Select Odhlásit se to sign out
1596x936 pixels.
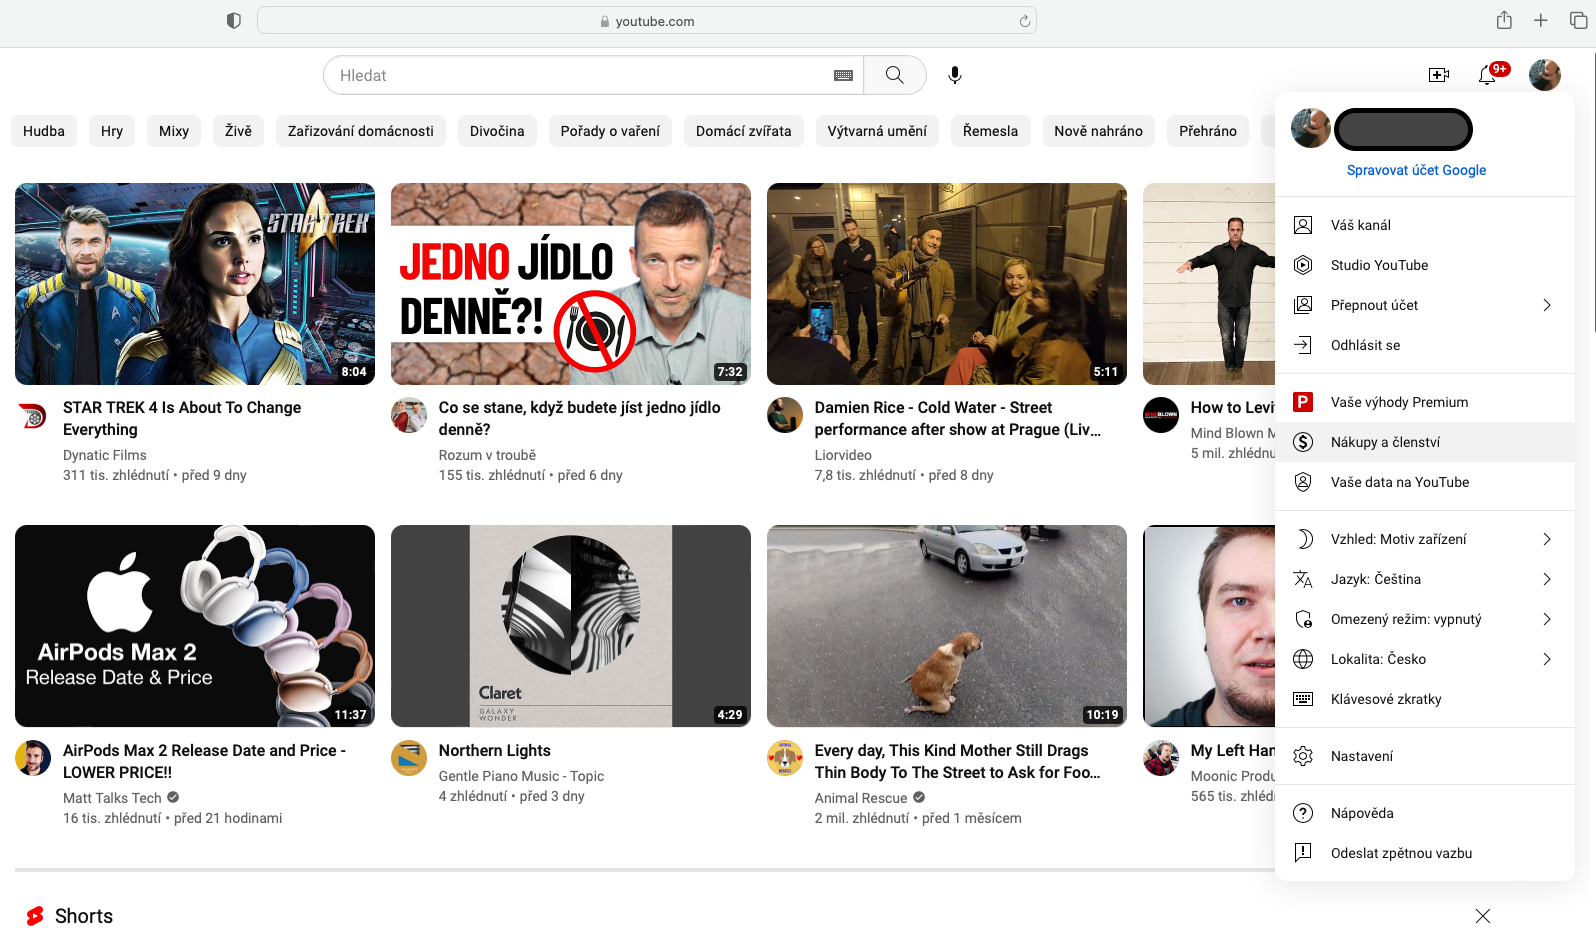click(x=1425, y=345)
